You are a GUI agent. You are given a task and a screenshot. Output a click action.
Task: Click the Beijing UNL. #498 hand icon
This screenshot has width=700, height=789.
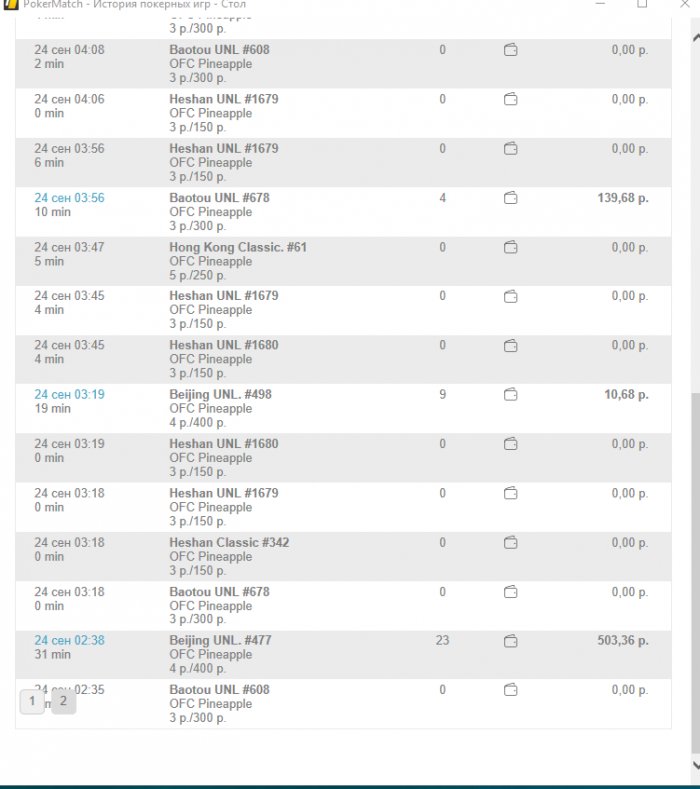point(510,395)
